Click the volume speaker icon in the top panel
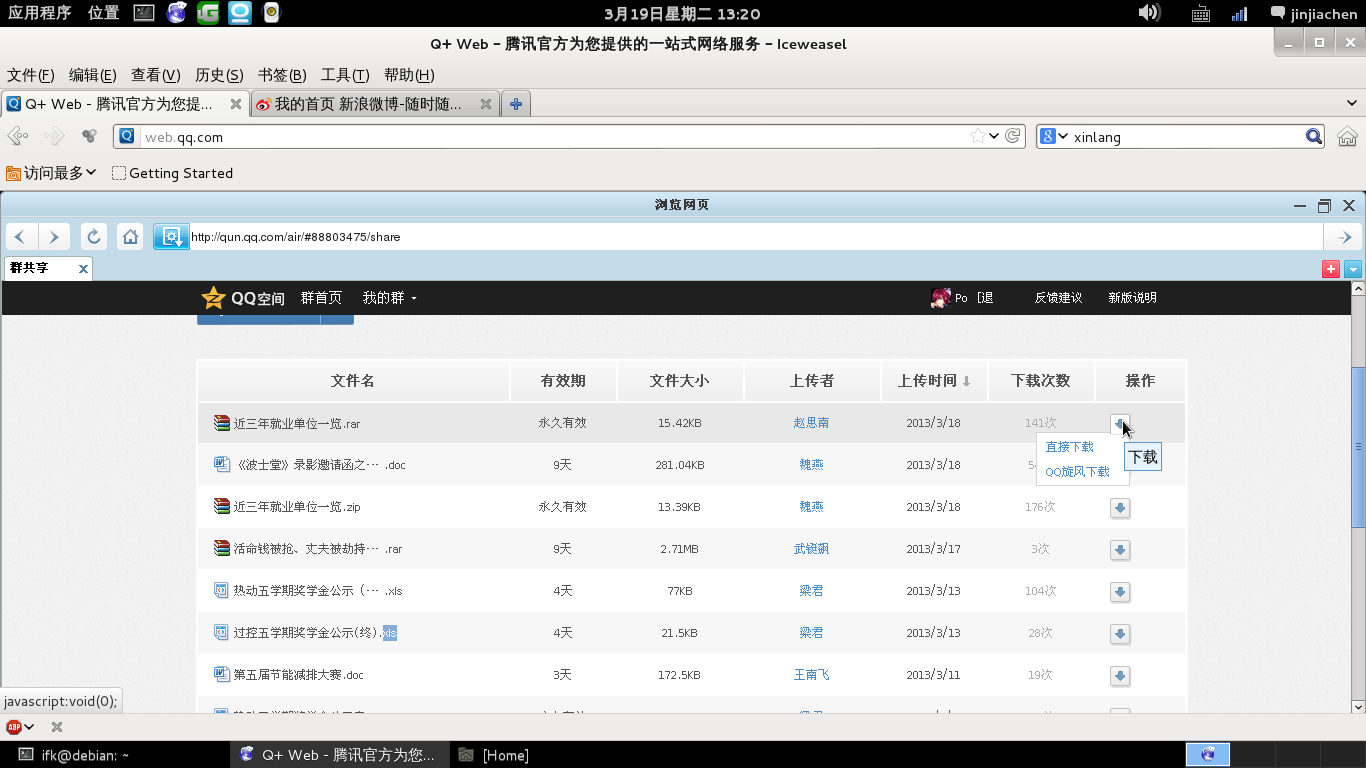Screen dimensions: 1366x768 (1149, 13)
